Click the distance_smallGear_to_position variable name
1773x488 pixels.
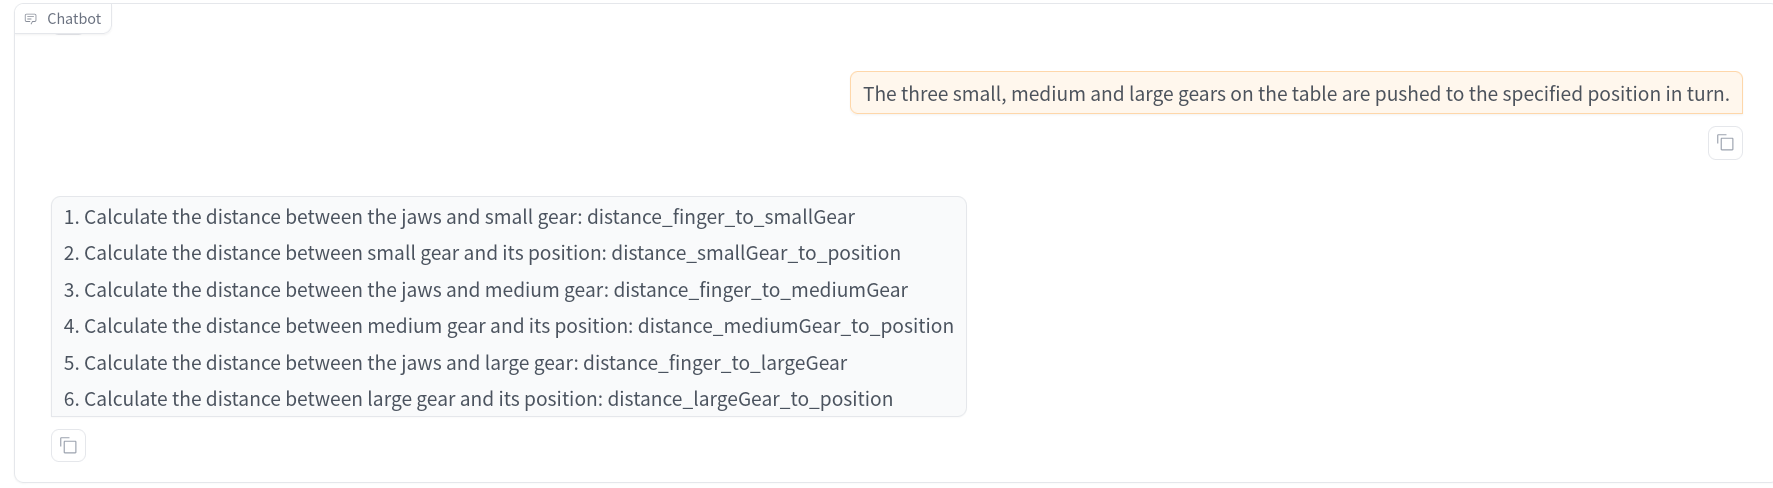(755, 253)
